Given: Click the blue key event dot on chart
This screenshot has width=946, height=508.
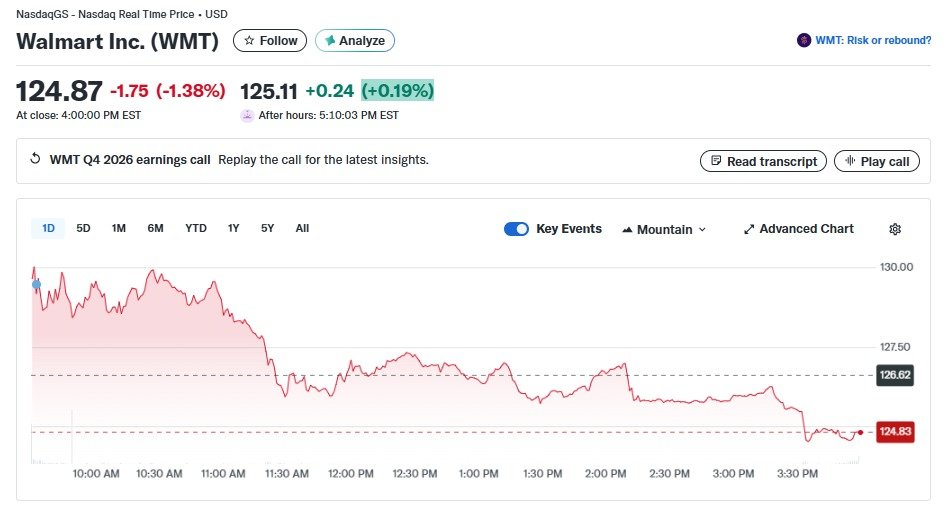Looking at the screenshot, I should (37, 284).
